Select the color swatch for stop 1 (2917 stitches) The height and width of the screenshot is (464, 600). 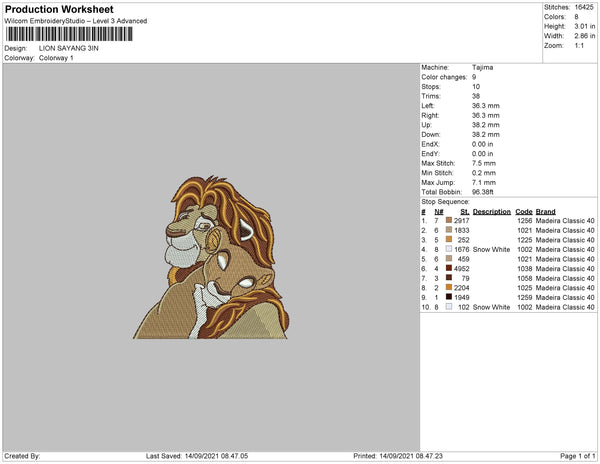click(x=449, y=220)
